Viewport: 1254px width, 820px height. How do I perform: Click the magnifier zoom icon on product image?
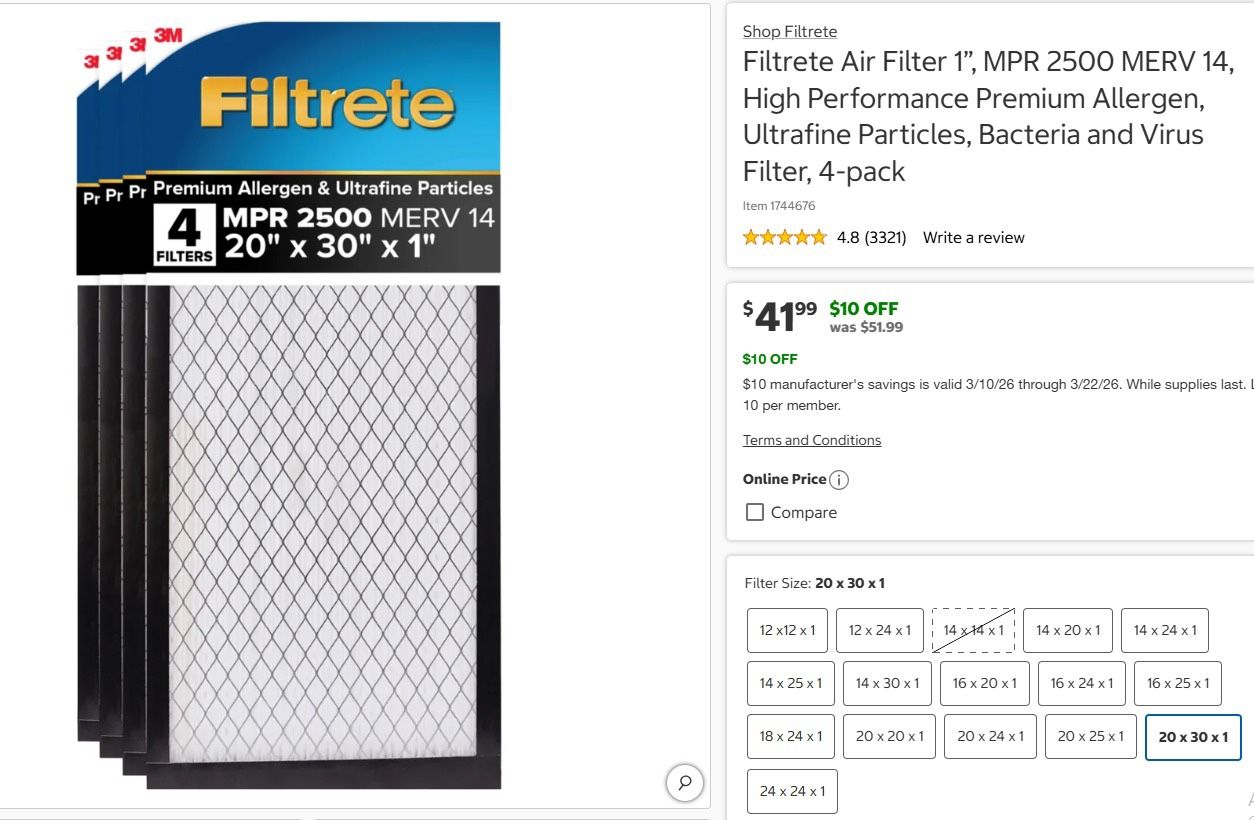685,782
